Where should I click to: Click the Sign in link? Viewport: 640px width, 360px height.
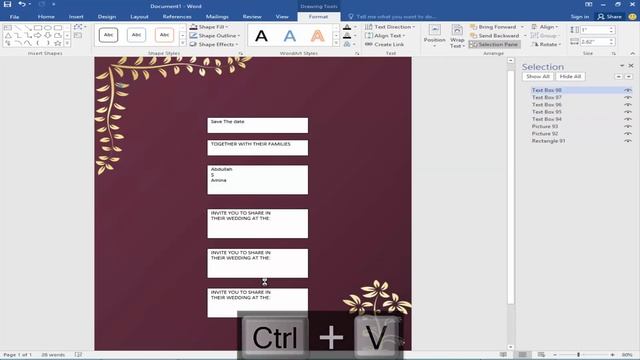click(580, 17)
